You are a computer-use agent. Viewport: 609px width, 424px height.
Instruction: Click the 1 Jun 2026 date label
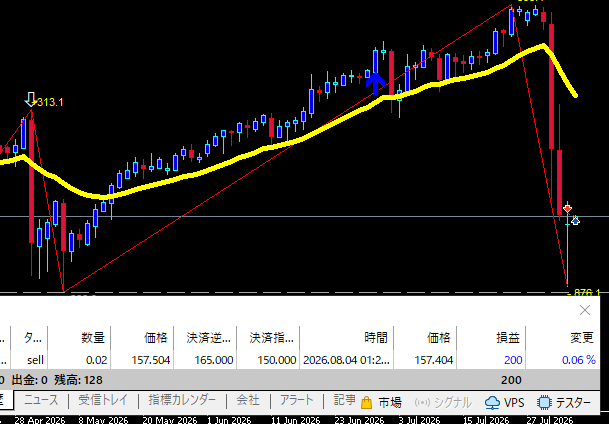click(231, 420)
